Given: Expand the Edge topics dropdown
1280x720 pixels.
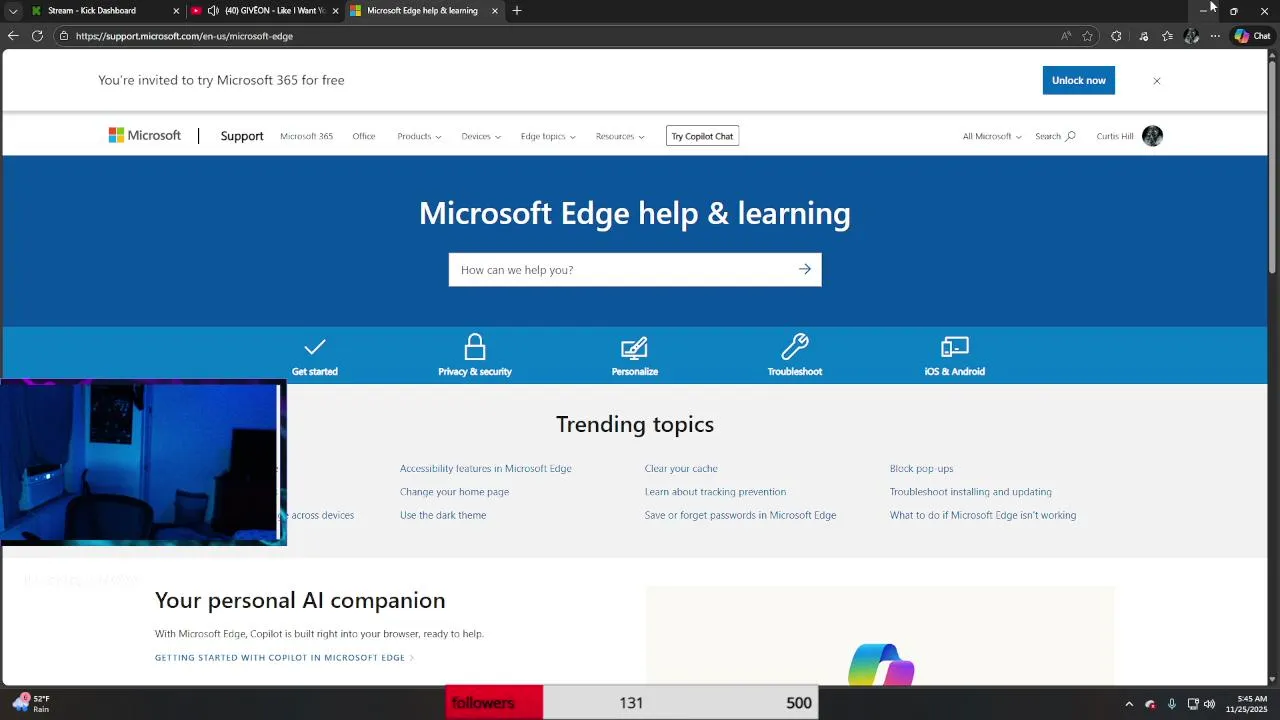Looking at the screenshot, I should [548, 136].
